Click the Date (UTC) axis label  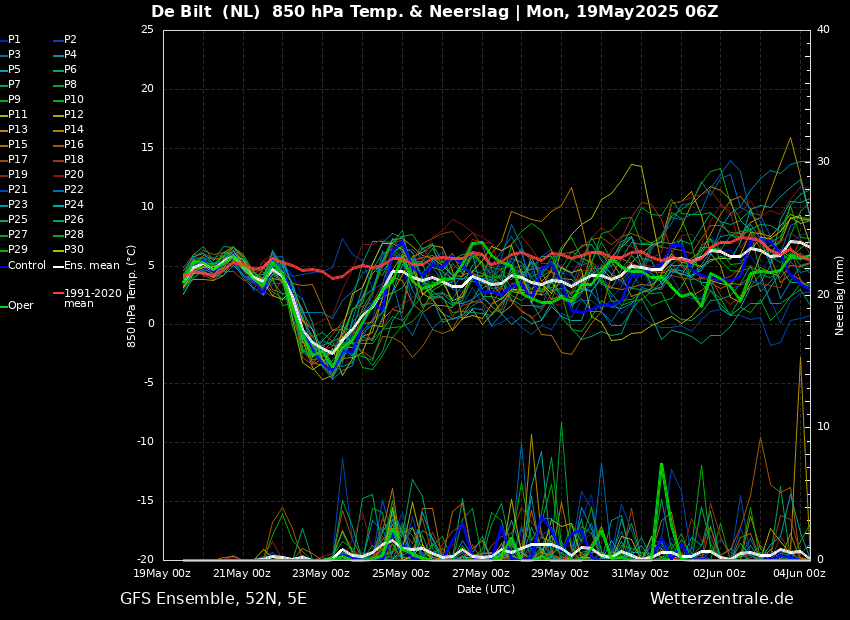click(x=486, y=590)
